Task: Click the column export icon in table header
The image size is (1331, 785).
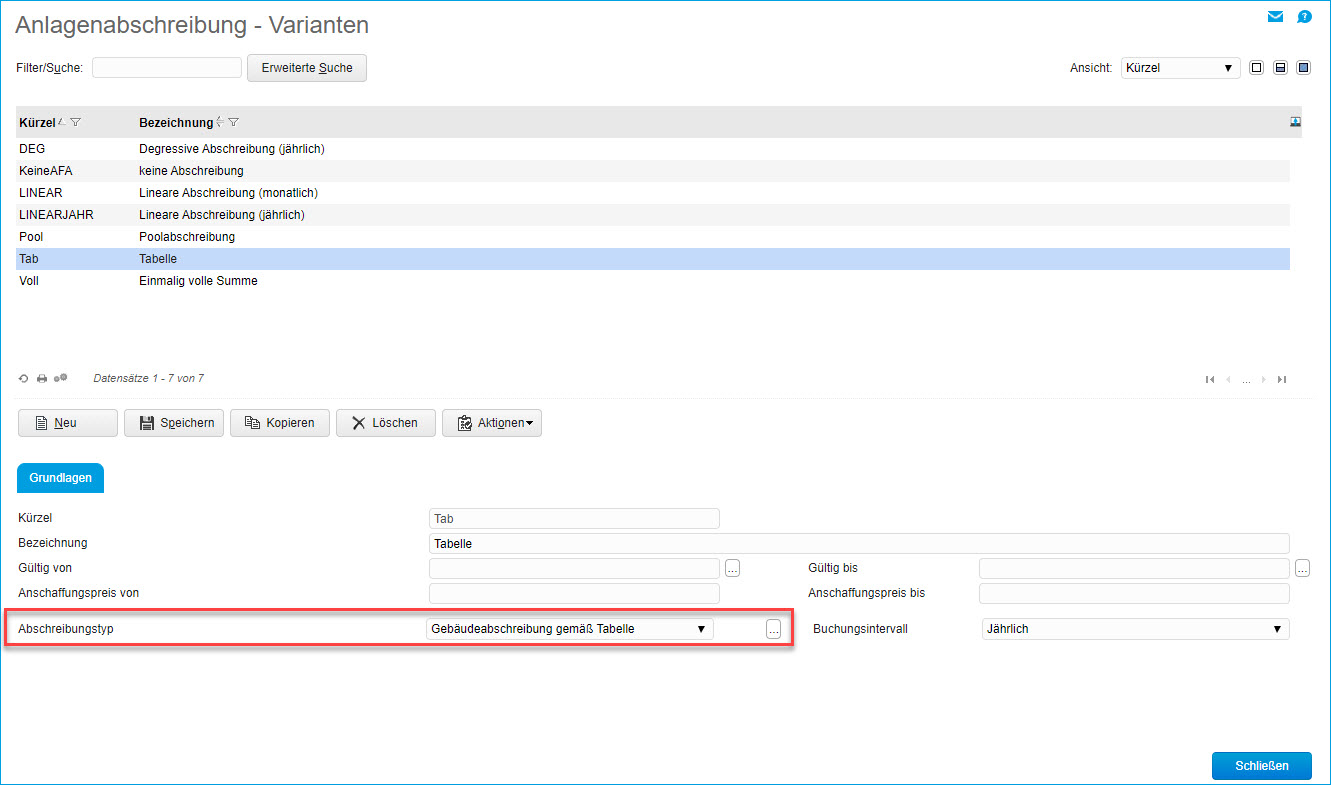Action: pos(1296,122)
